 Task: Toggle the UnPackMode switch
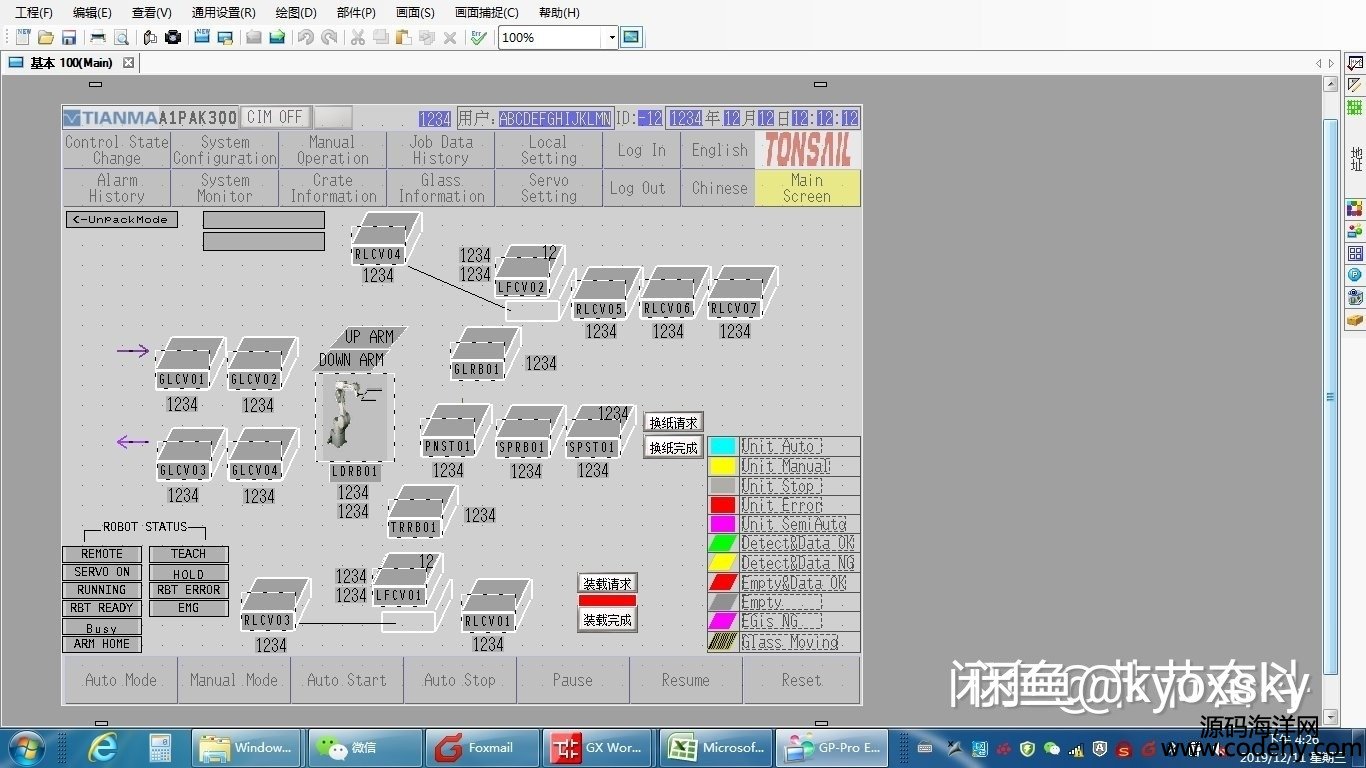(122, 219)
